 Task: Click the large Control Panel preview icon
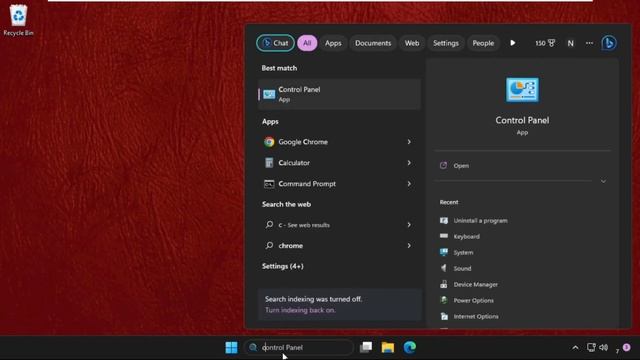(522, 89)
